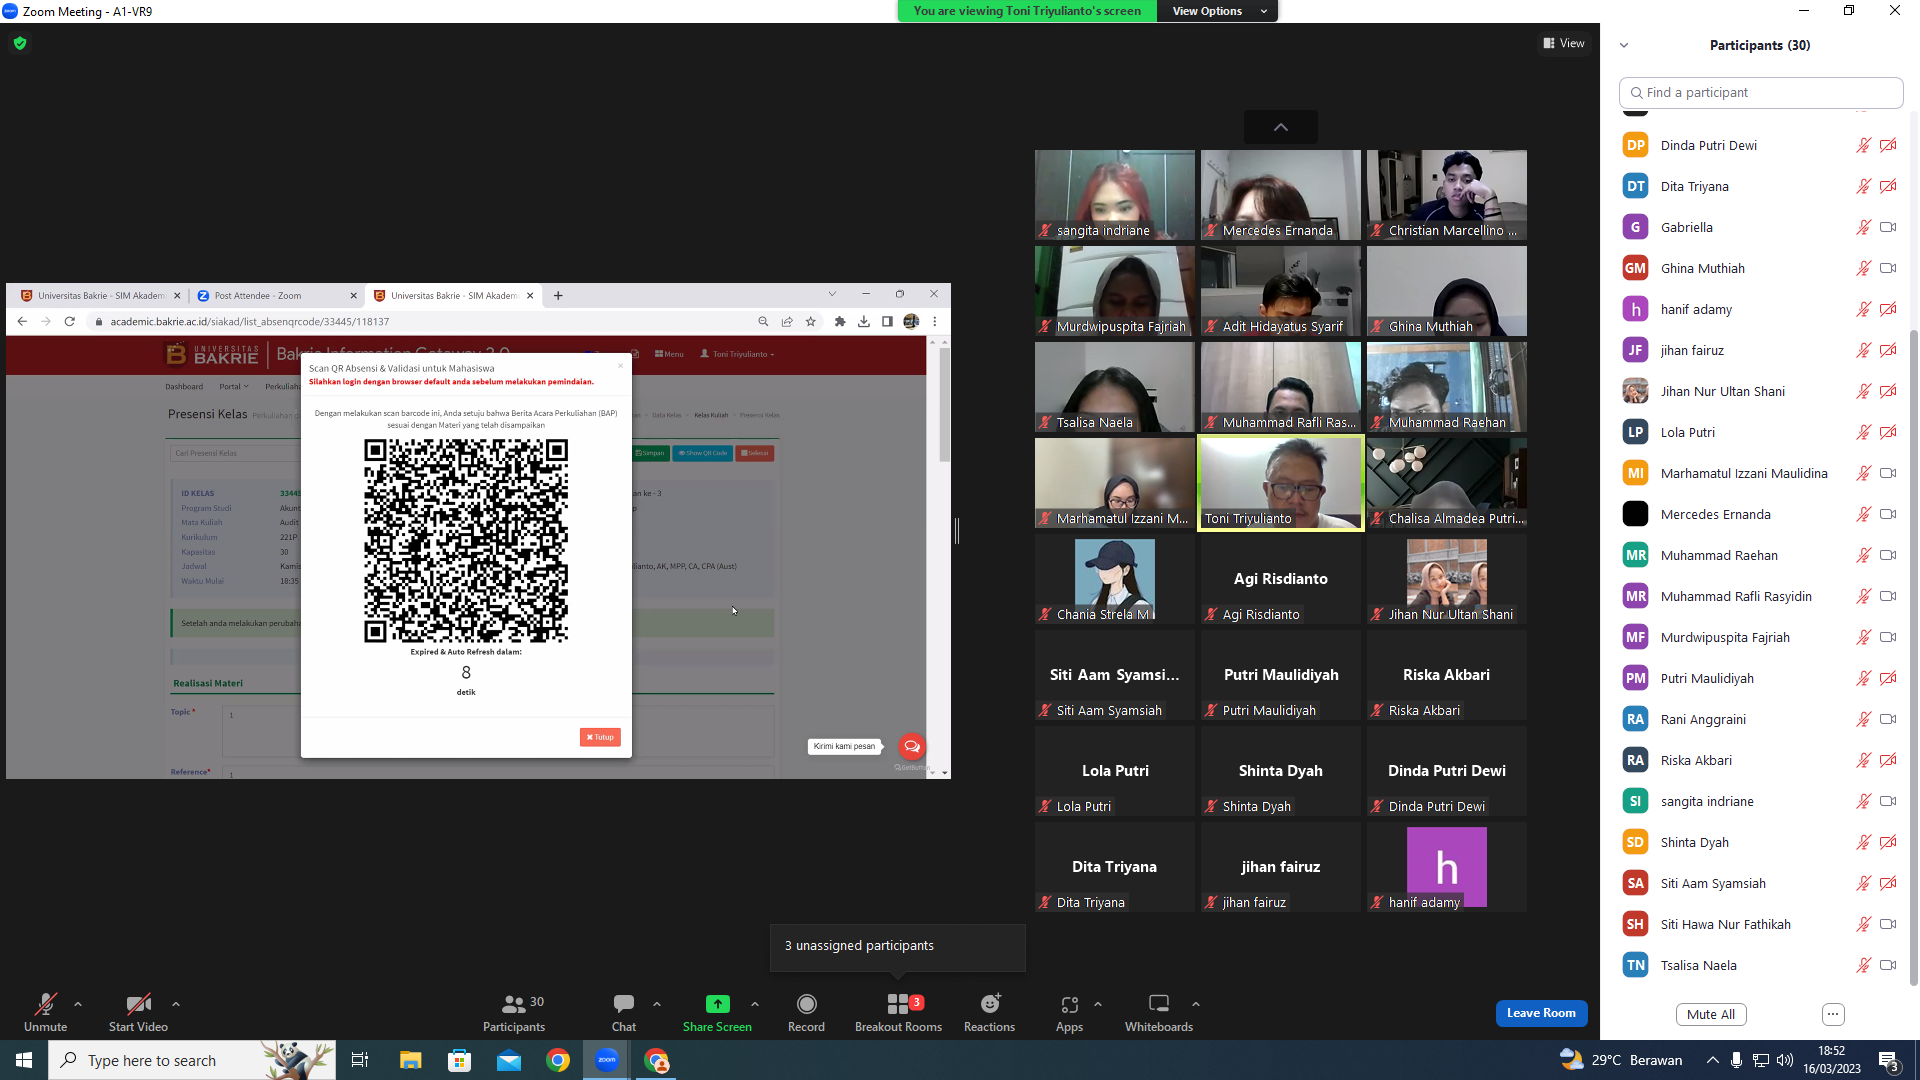
Task: Expand the chat options arrow
Action: click(657, 1004)
